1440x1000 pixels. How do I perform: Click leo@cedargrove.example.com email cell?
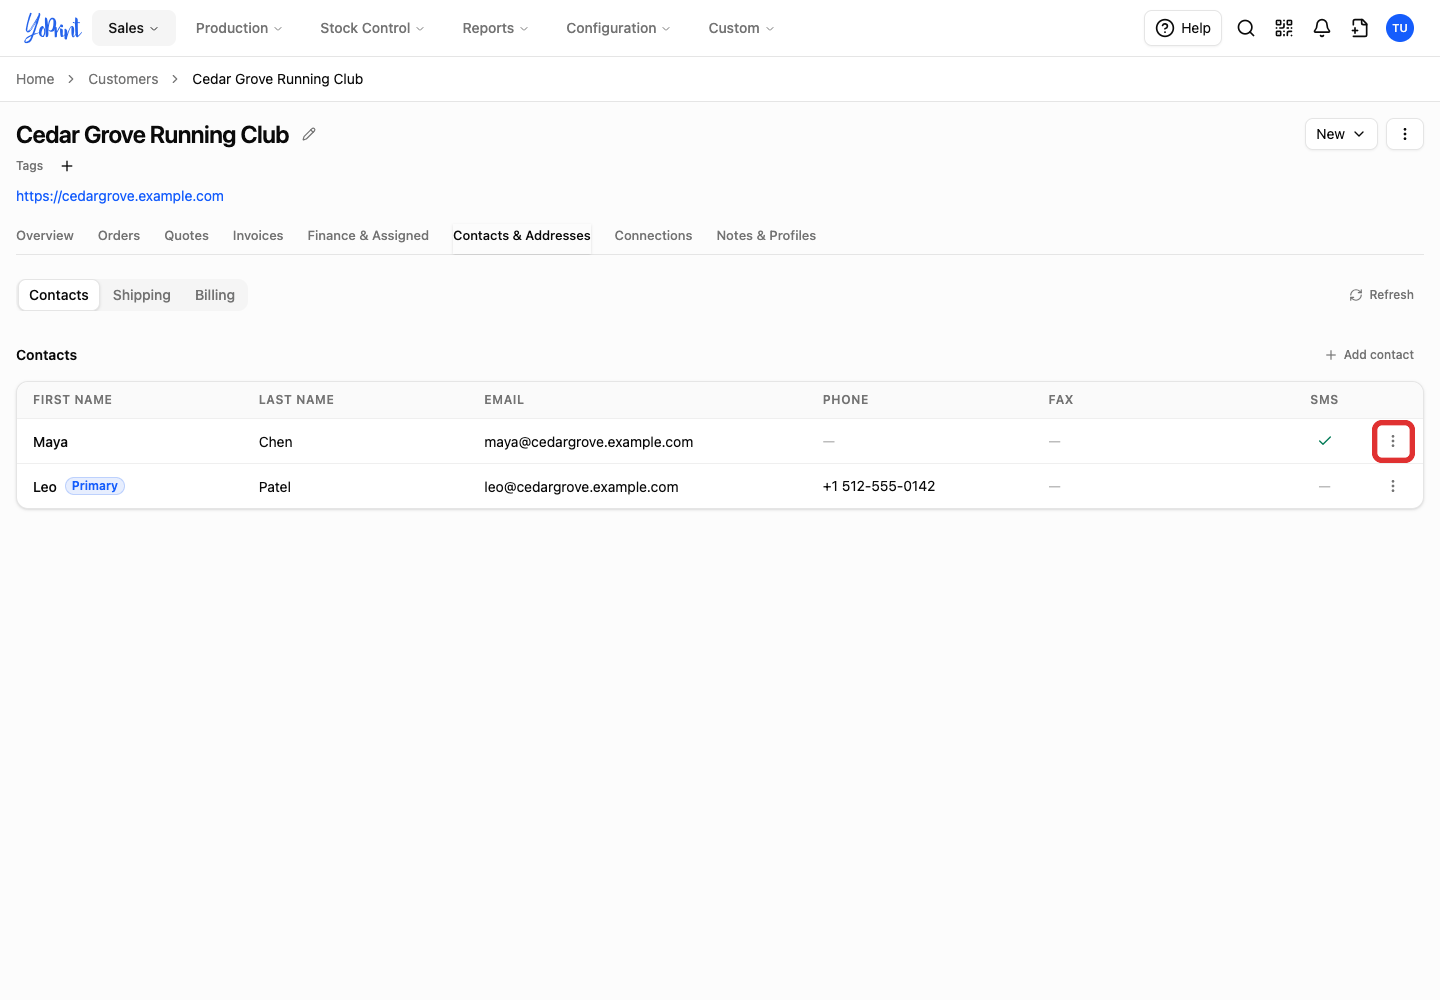pos(581,487)
